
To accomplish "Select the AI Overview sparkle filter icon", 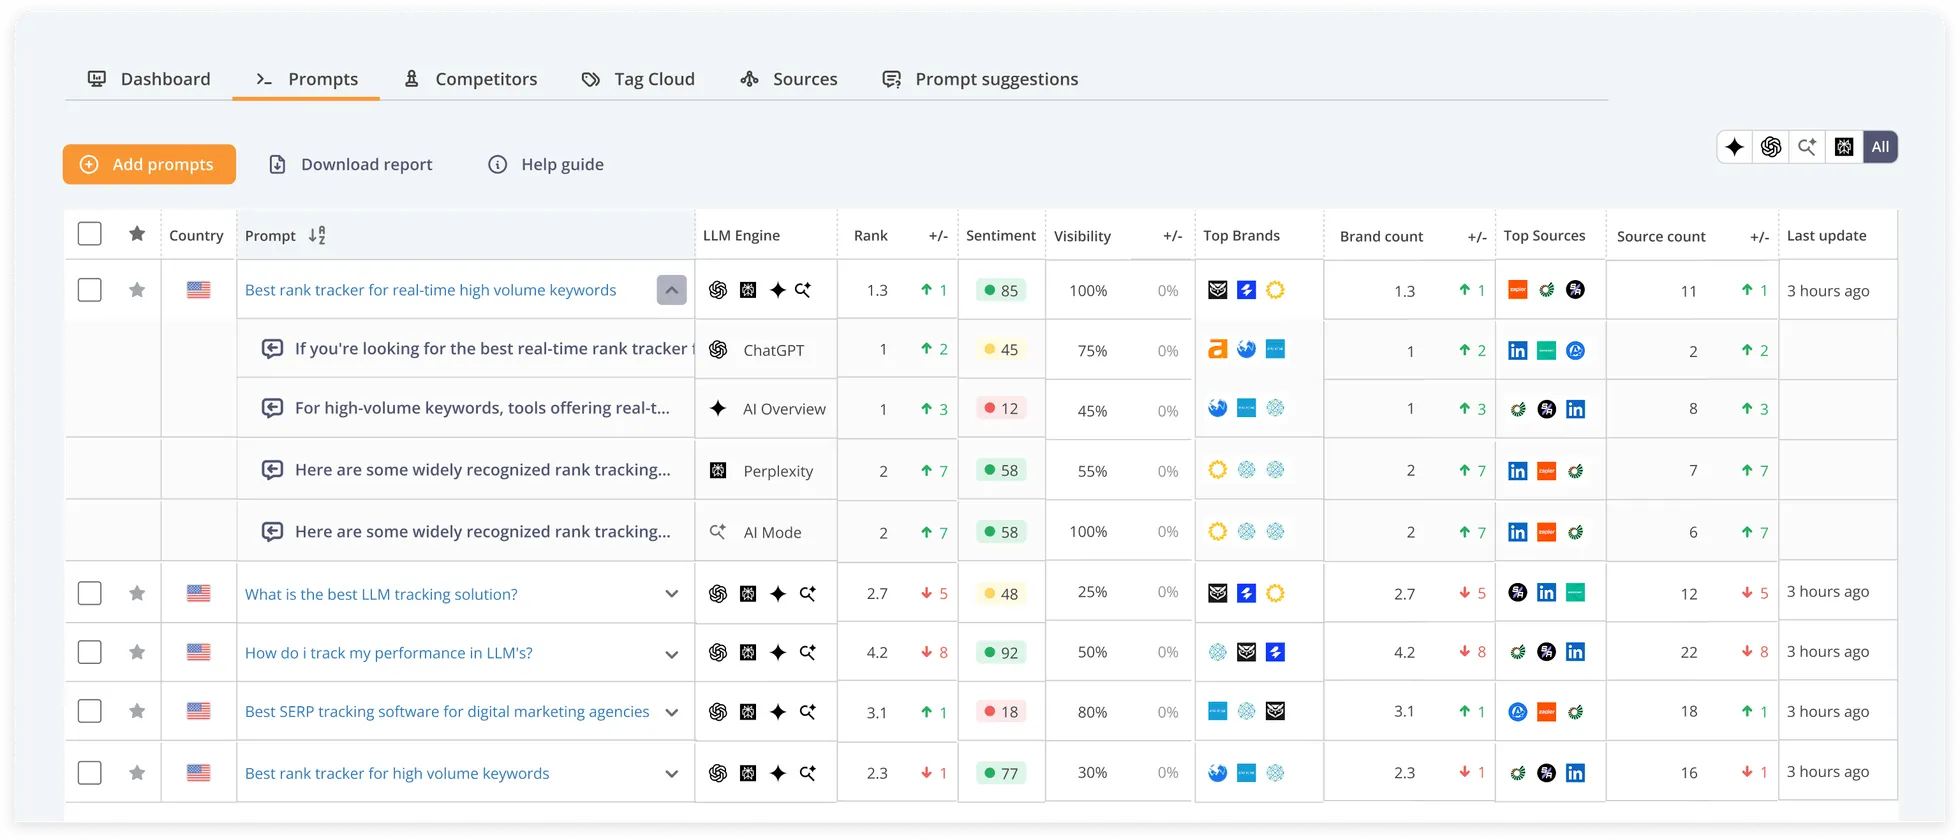I will pos(1735,147).
